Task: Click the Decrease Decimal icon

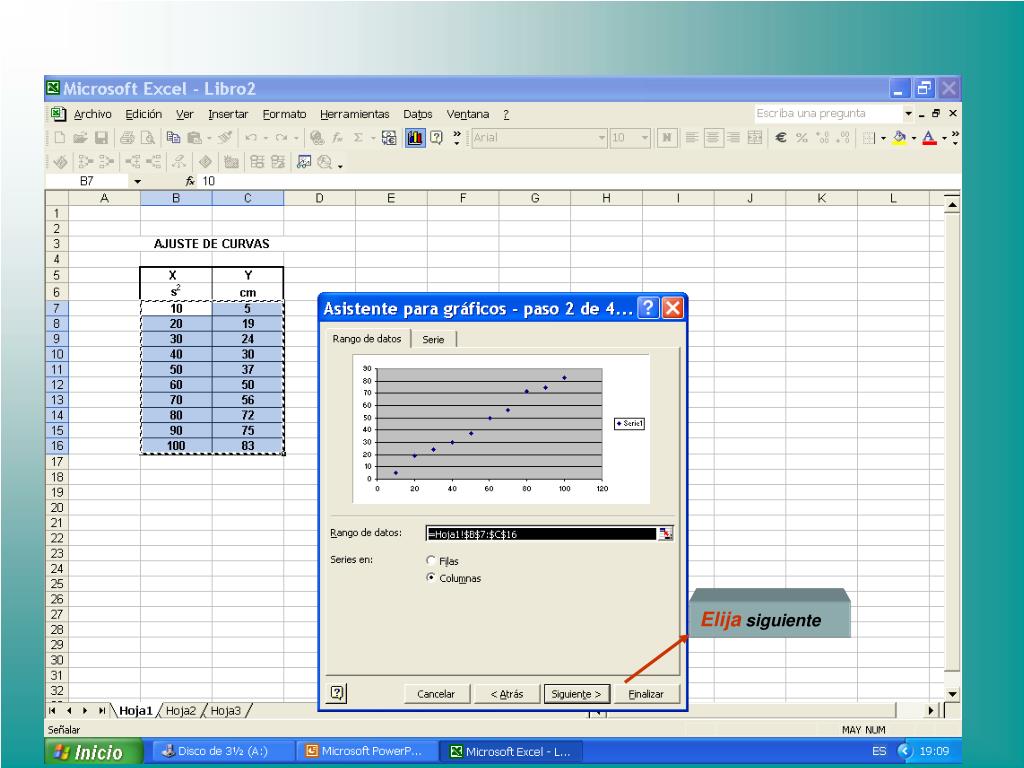Action: [x=843, y=137]
